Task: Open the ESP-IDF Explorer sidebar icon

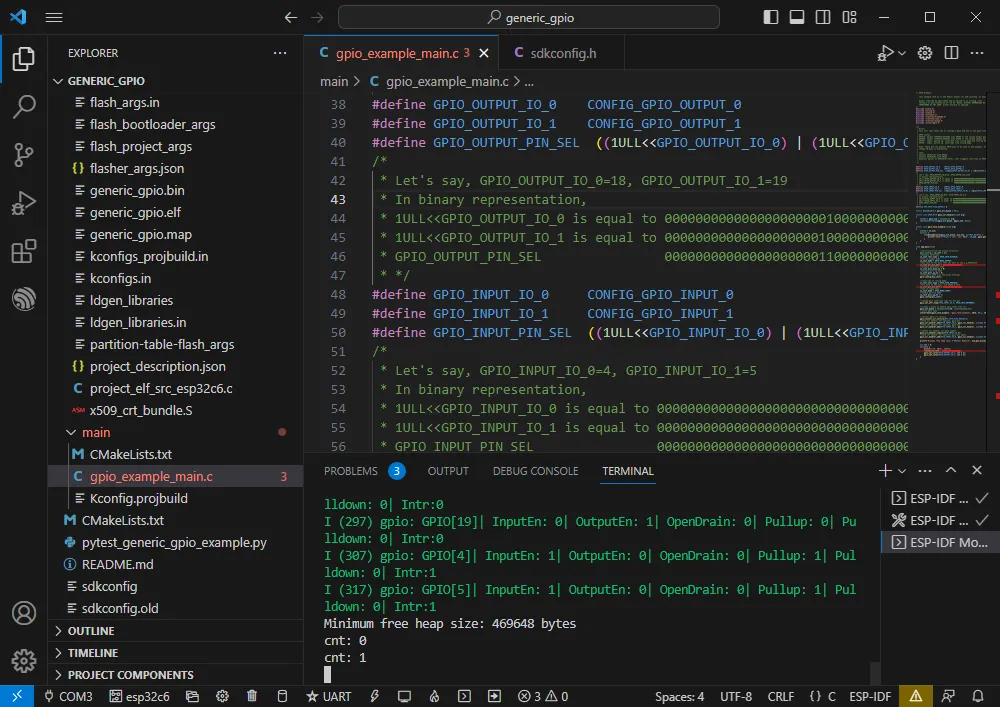Action: click(23, 299)
